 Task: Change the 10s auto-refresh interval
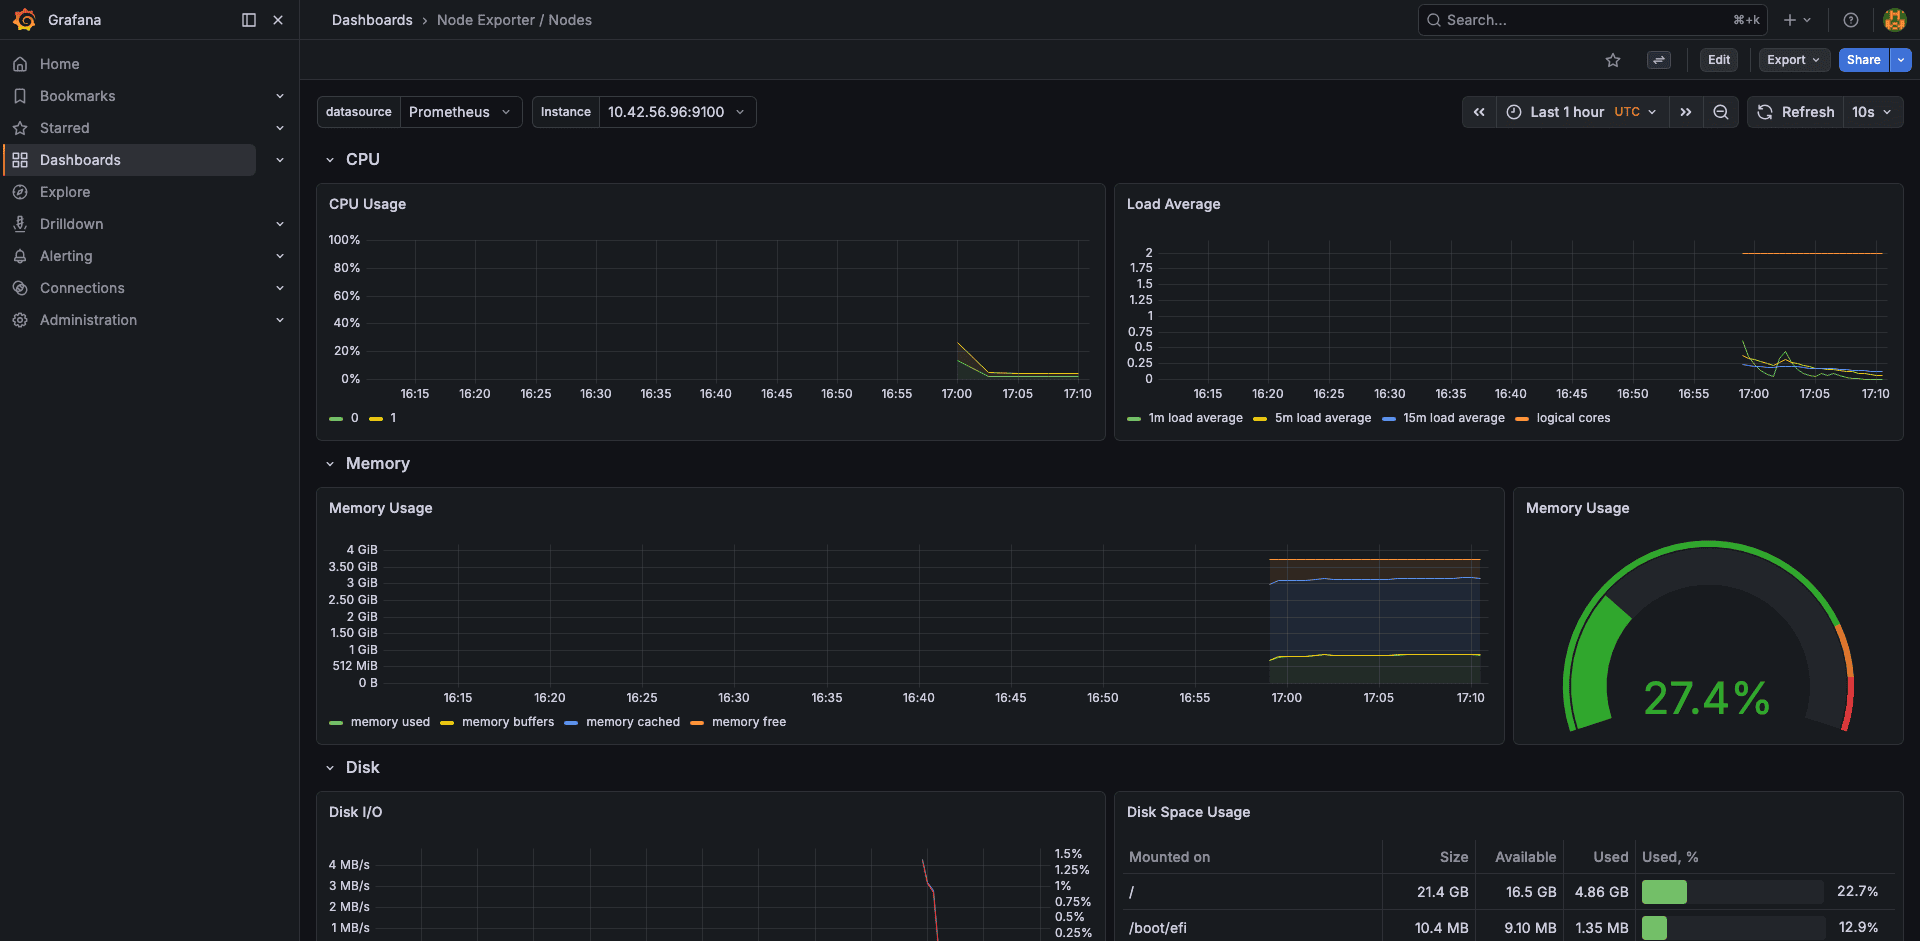coord(1872,112)
